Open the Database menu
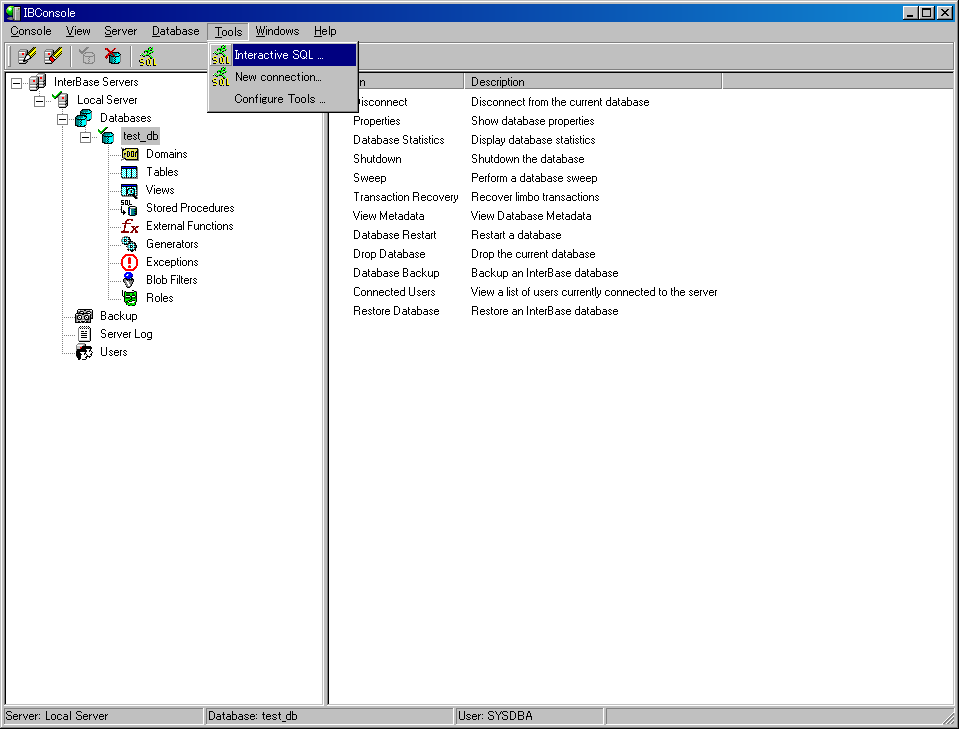Screen dimensions: 959x729 click(x=175, y=31)
